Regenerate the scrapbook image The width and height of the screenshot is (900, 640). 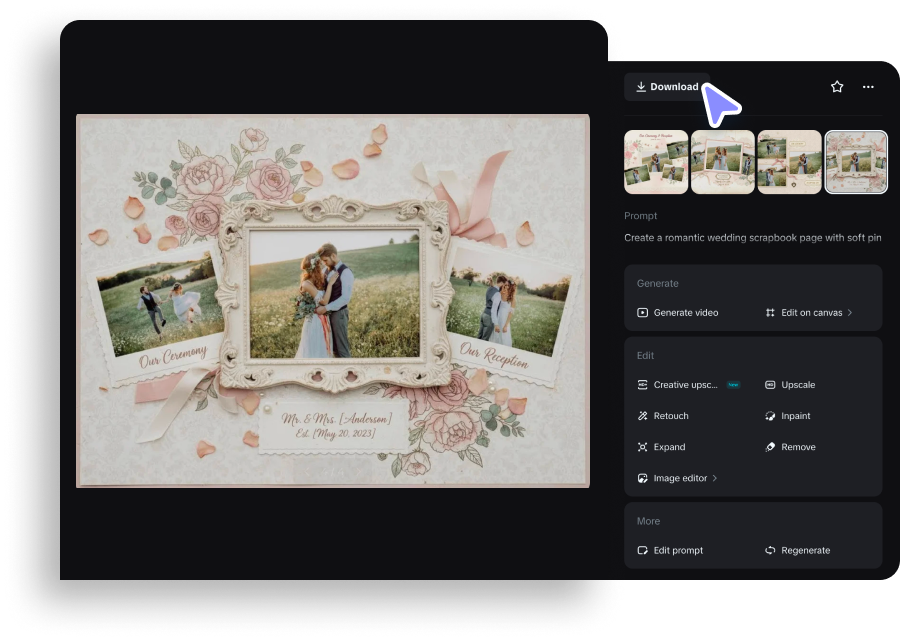pyautogui.click(x=804, y=550)
